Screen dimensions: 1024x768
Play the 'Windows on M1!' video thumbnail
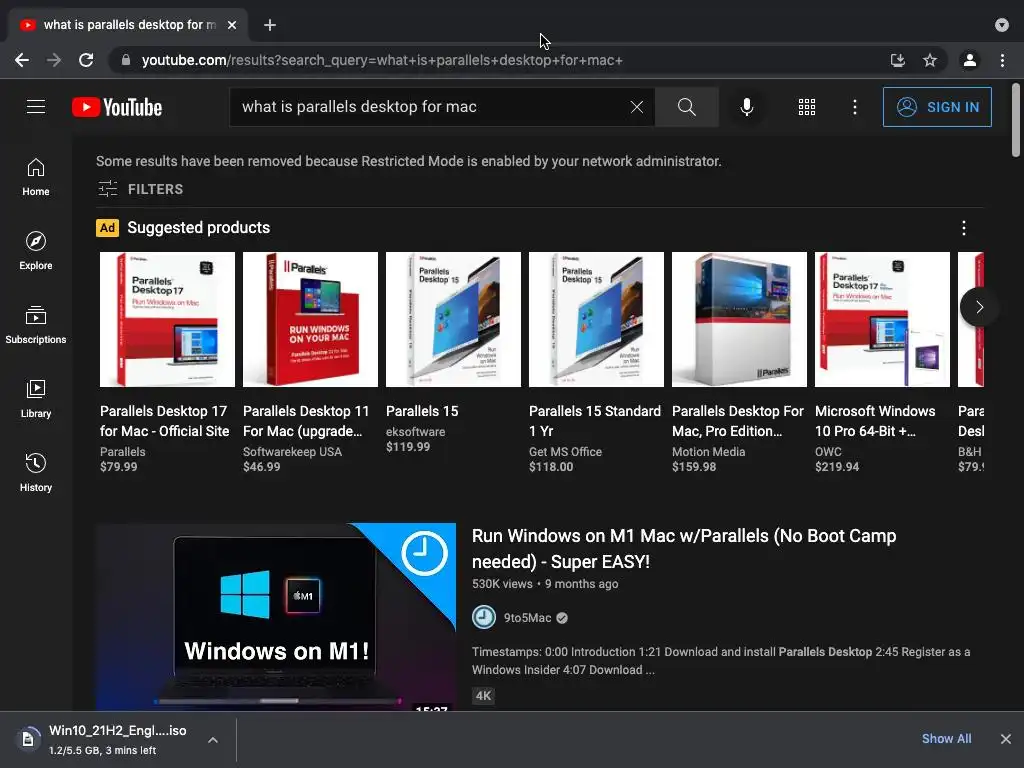pyautogui.click(x=276, y=616)
